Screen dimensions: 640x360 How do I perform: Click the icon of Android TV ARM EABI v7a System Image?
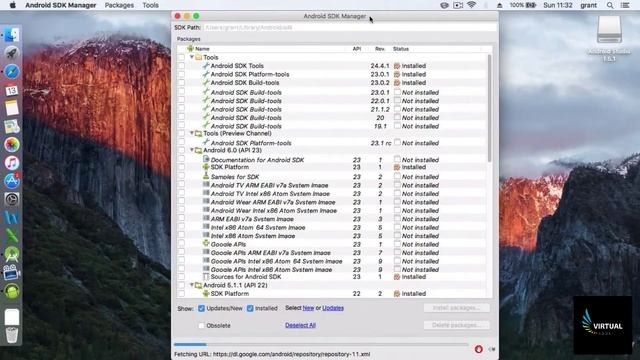(x=206, y=185)
